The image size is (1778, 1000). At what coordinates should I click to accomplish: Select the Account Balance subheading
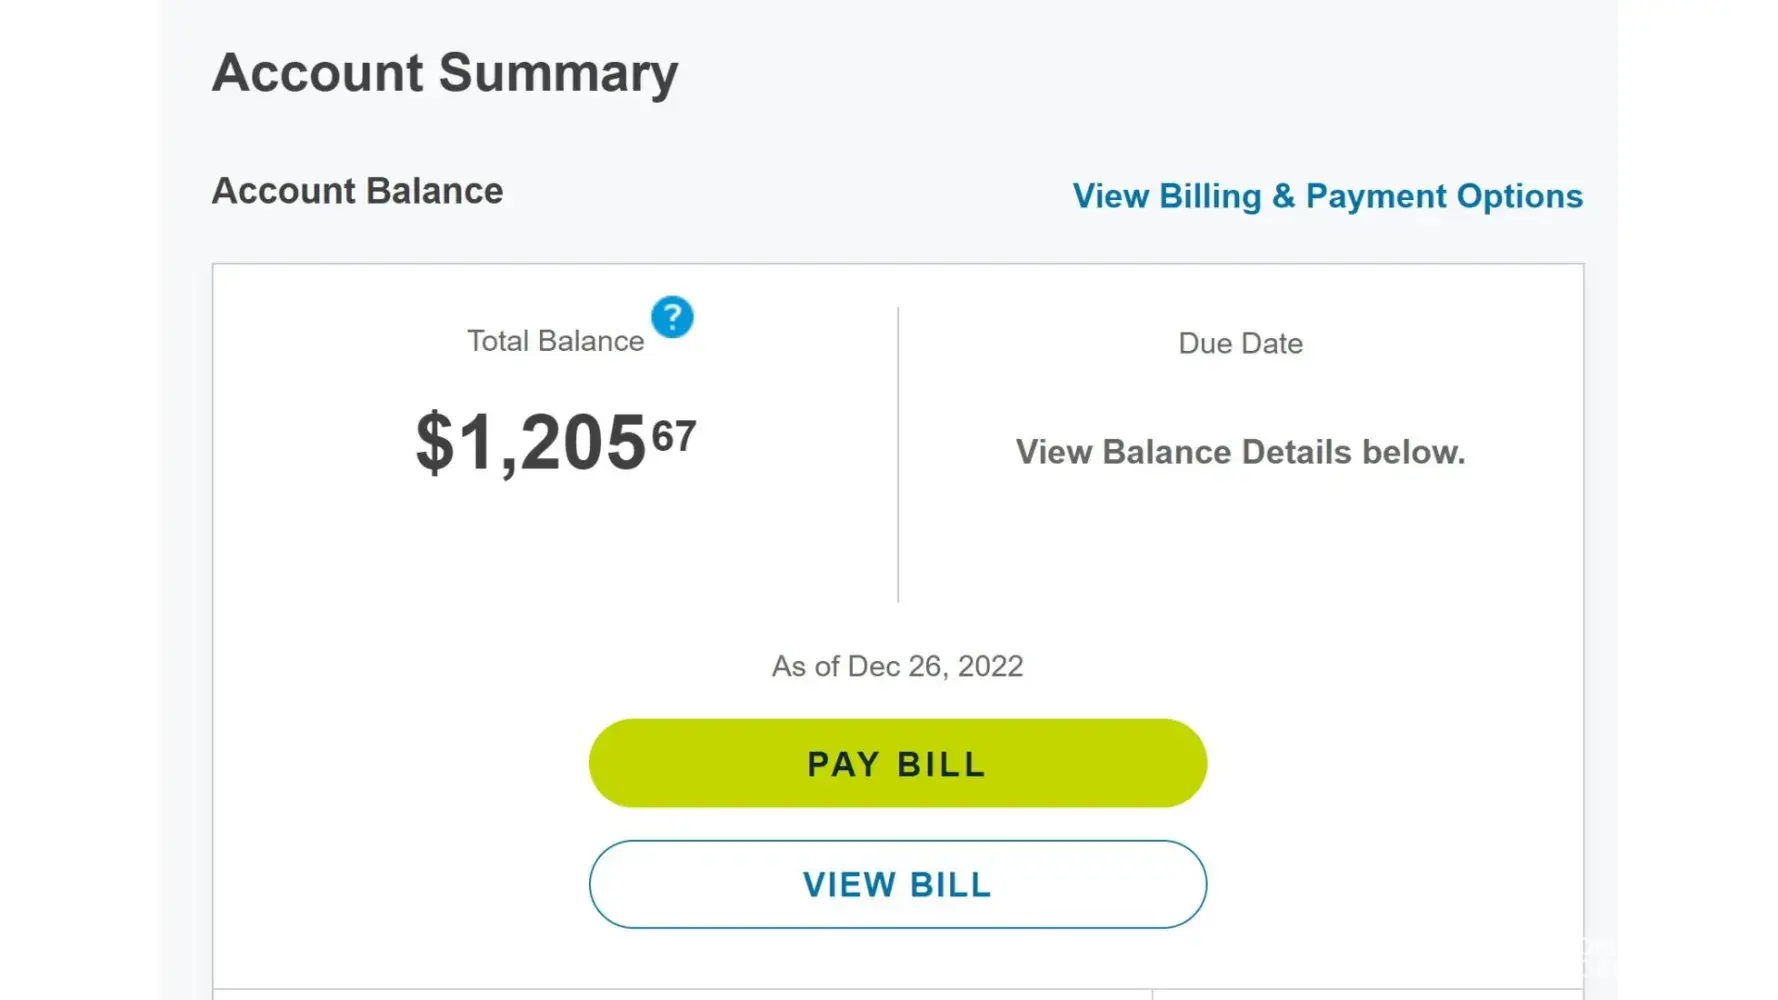[357, 191]
